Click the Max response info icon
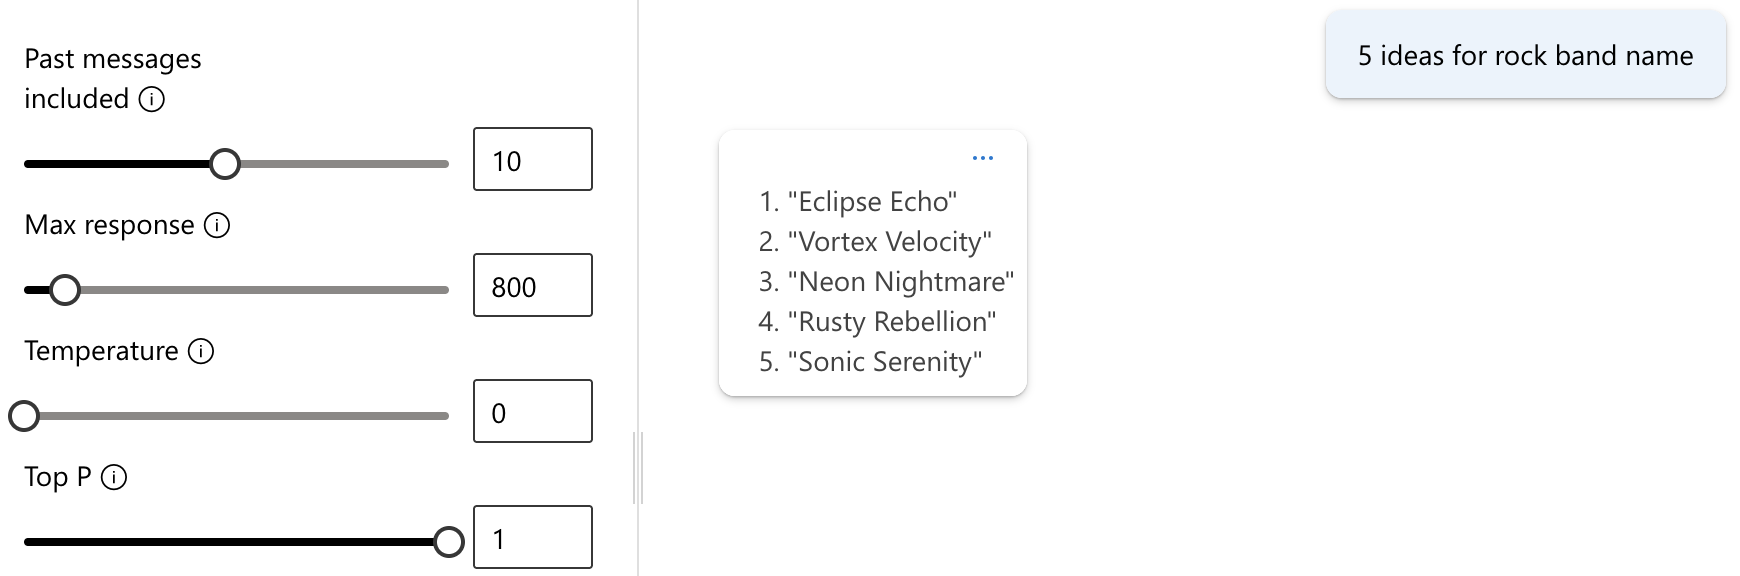Viewport: 1740px width, 576px height. (217, 225)
